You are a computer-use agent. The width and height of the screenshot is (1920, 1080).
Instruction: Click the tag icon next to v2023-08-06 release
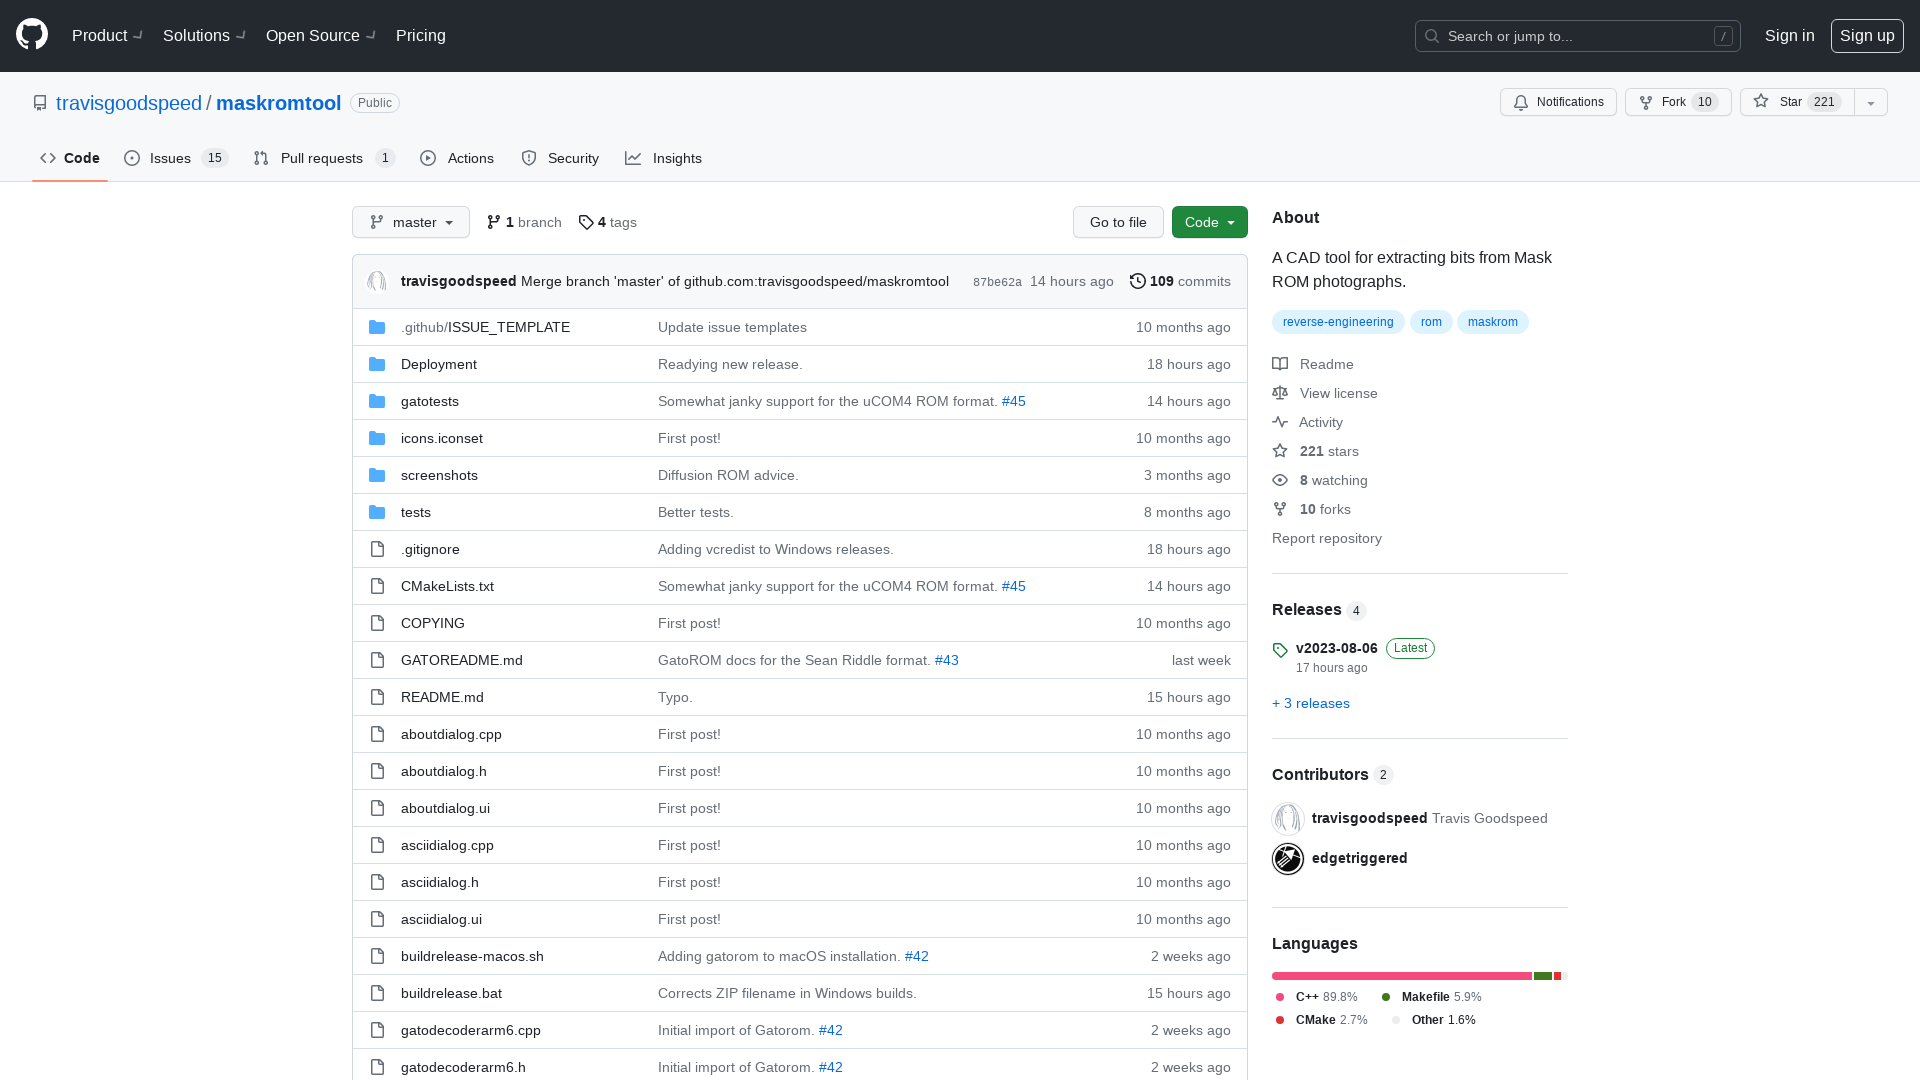(x=1280, y=650)
